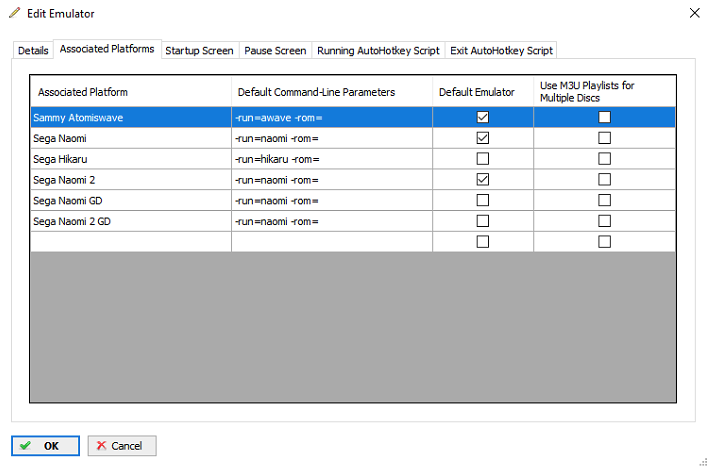Screen dimensions: 708x466
Task: Enable Default Emulator for Sega Hikaru
Action: pyautogui.click(x=483, y=159)
